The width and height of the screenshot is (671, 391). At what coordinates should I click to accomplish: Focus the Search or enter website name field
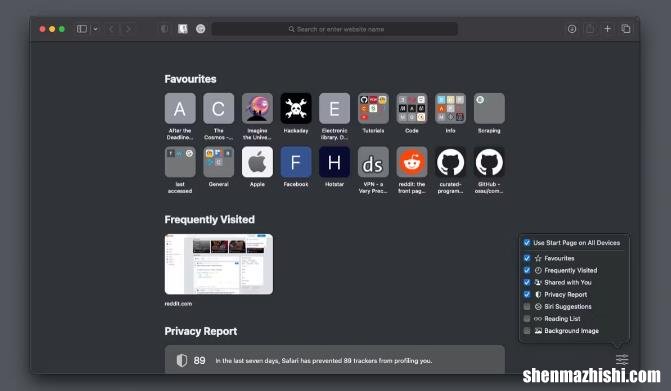[335, 29]
